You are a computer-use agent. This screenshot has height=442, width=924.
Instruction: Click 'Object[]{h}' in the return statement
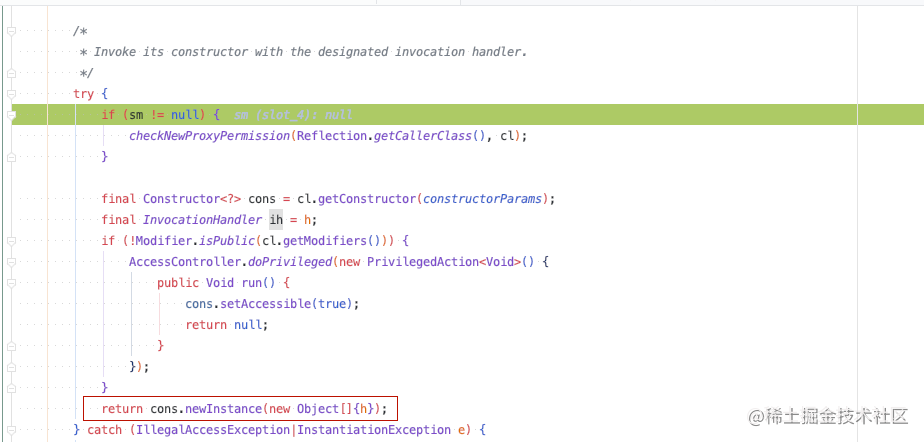coord(335,409)
